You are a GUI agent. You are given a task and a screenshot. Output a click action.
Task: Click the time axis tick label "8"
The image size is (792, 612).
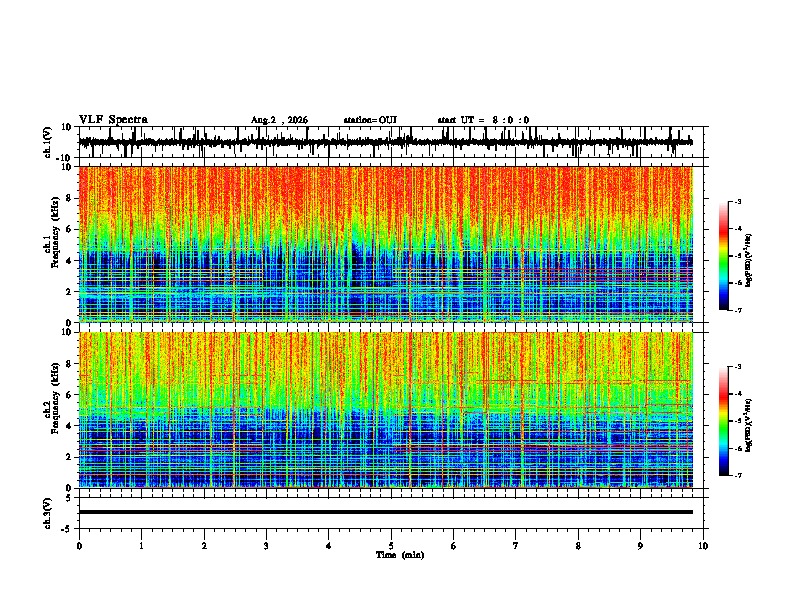578,546
